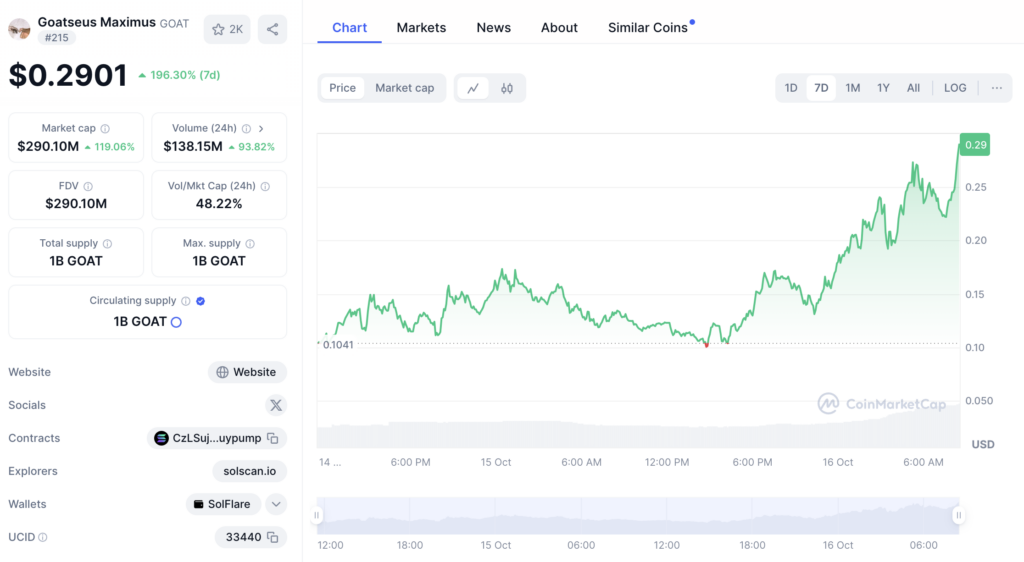1024x562 pixels.
Task: Open the Markets tab
Action: 421,27
